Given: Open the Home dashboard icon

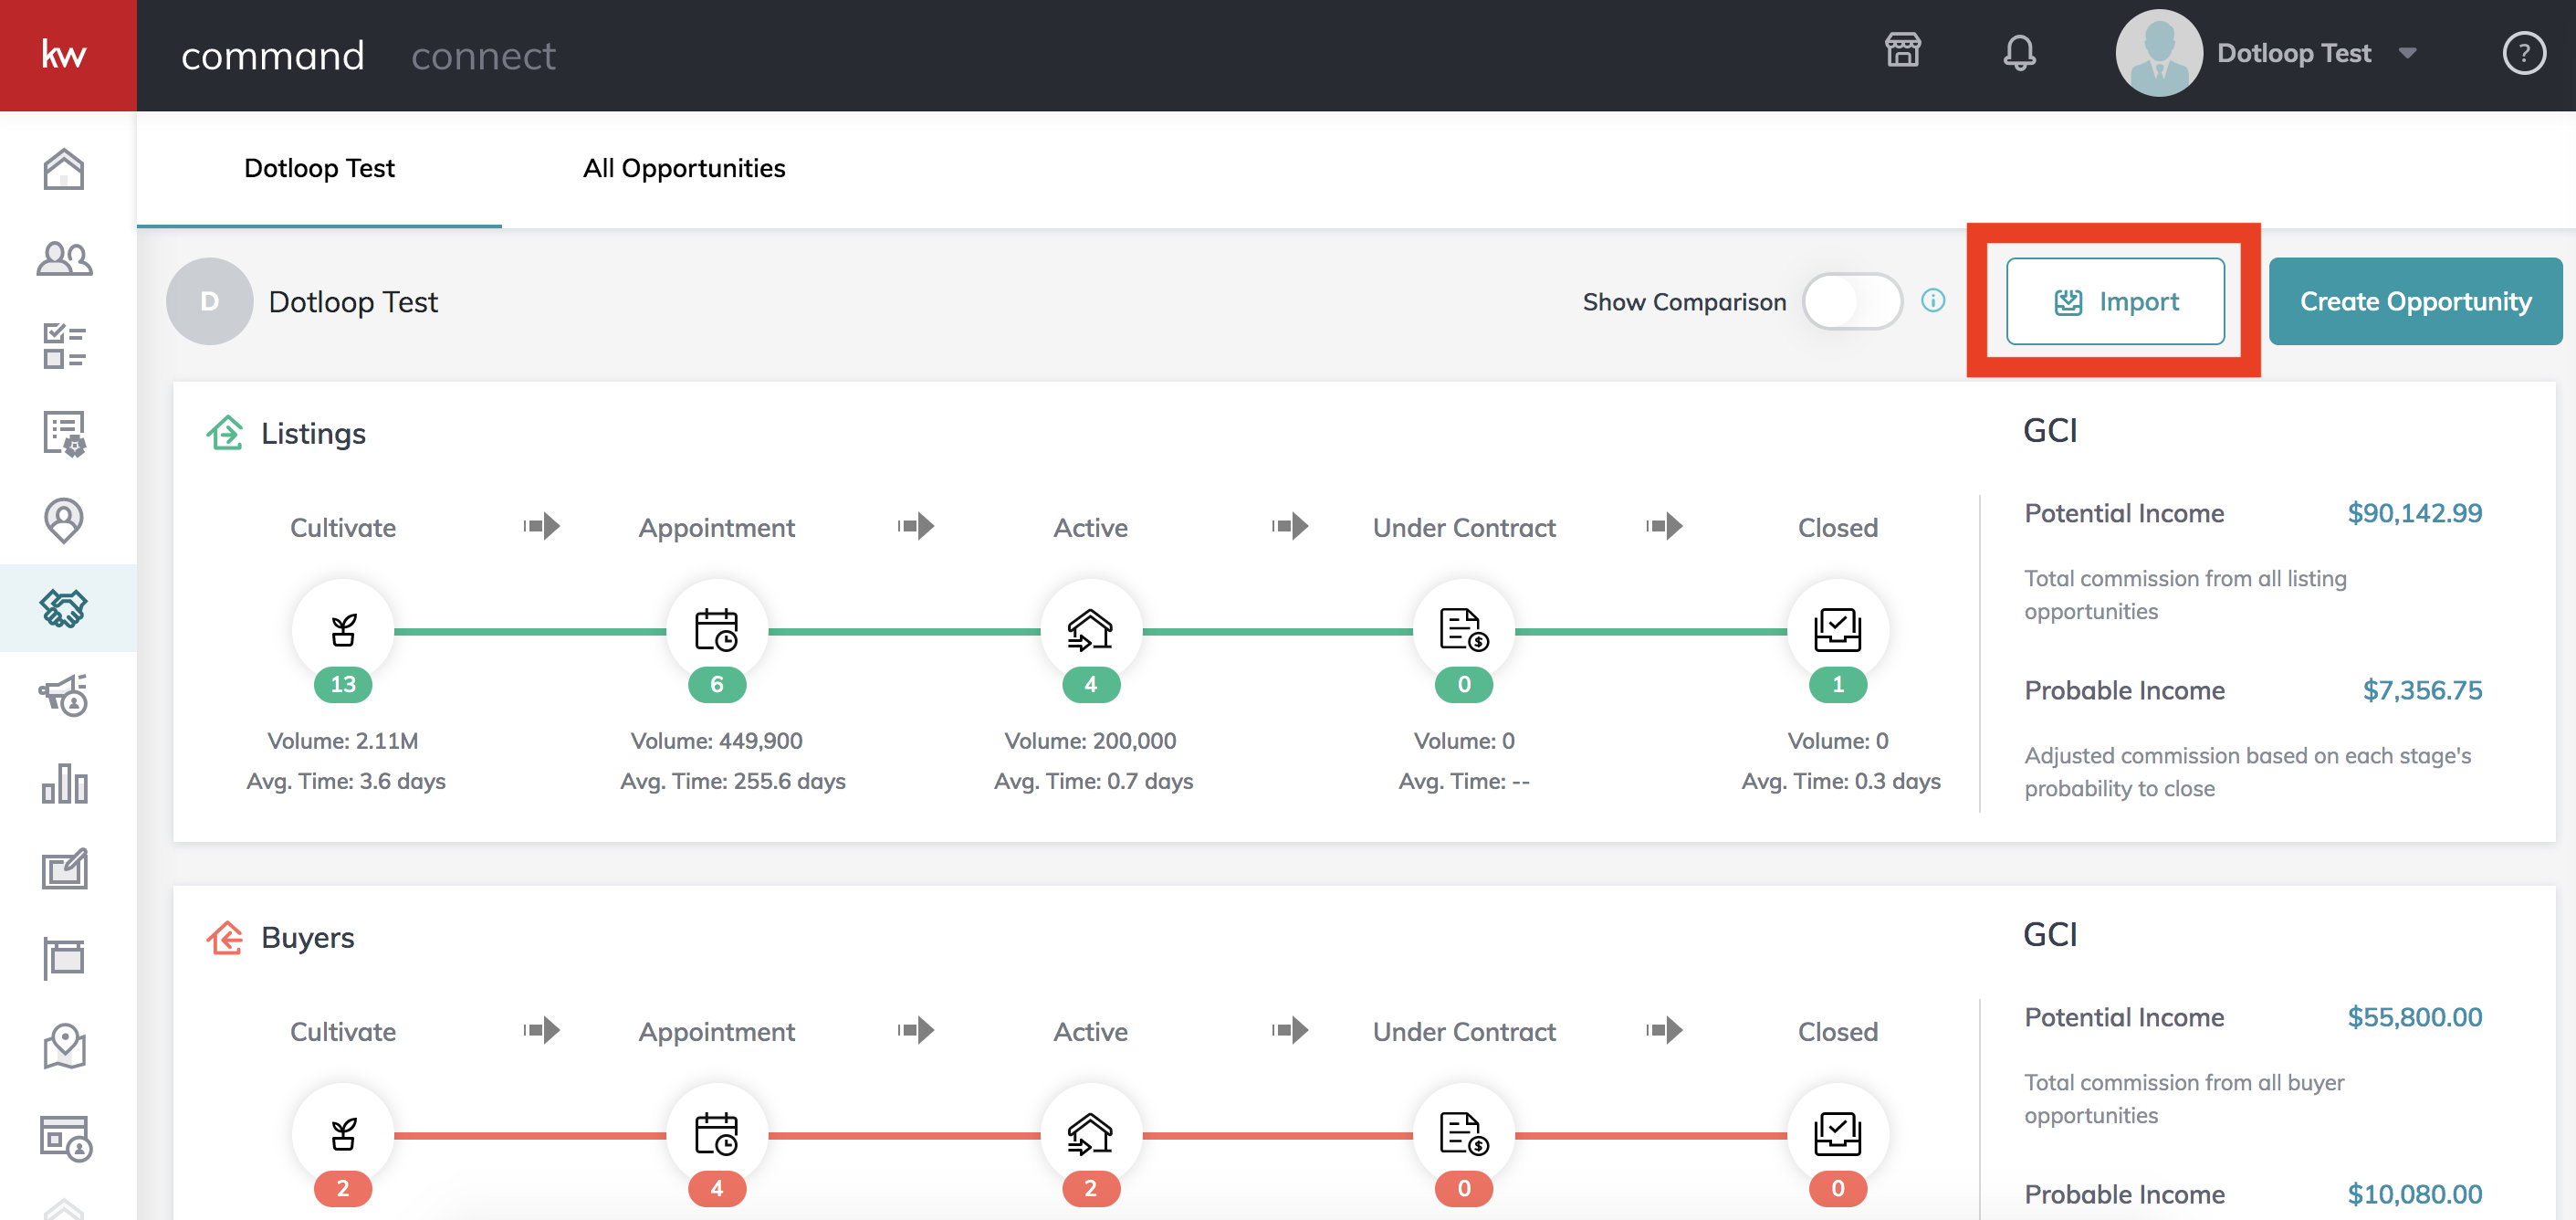Looking at the screenshot, I should pyautogui.click(x=63, y=169).
